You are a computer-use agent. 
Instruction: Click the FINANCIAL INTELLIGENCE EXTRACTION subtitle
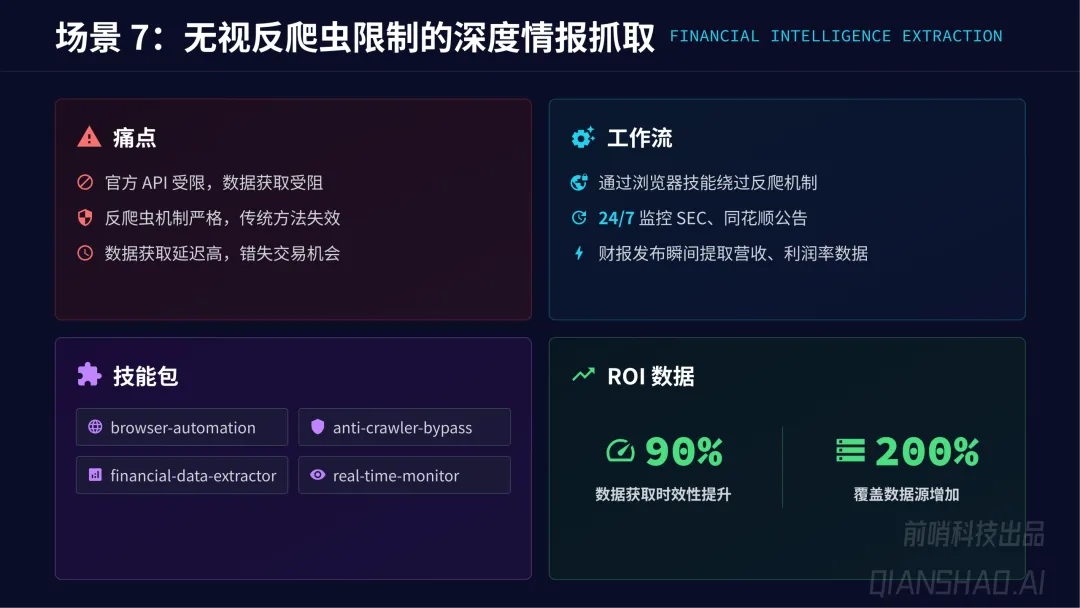coord(835,36)
